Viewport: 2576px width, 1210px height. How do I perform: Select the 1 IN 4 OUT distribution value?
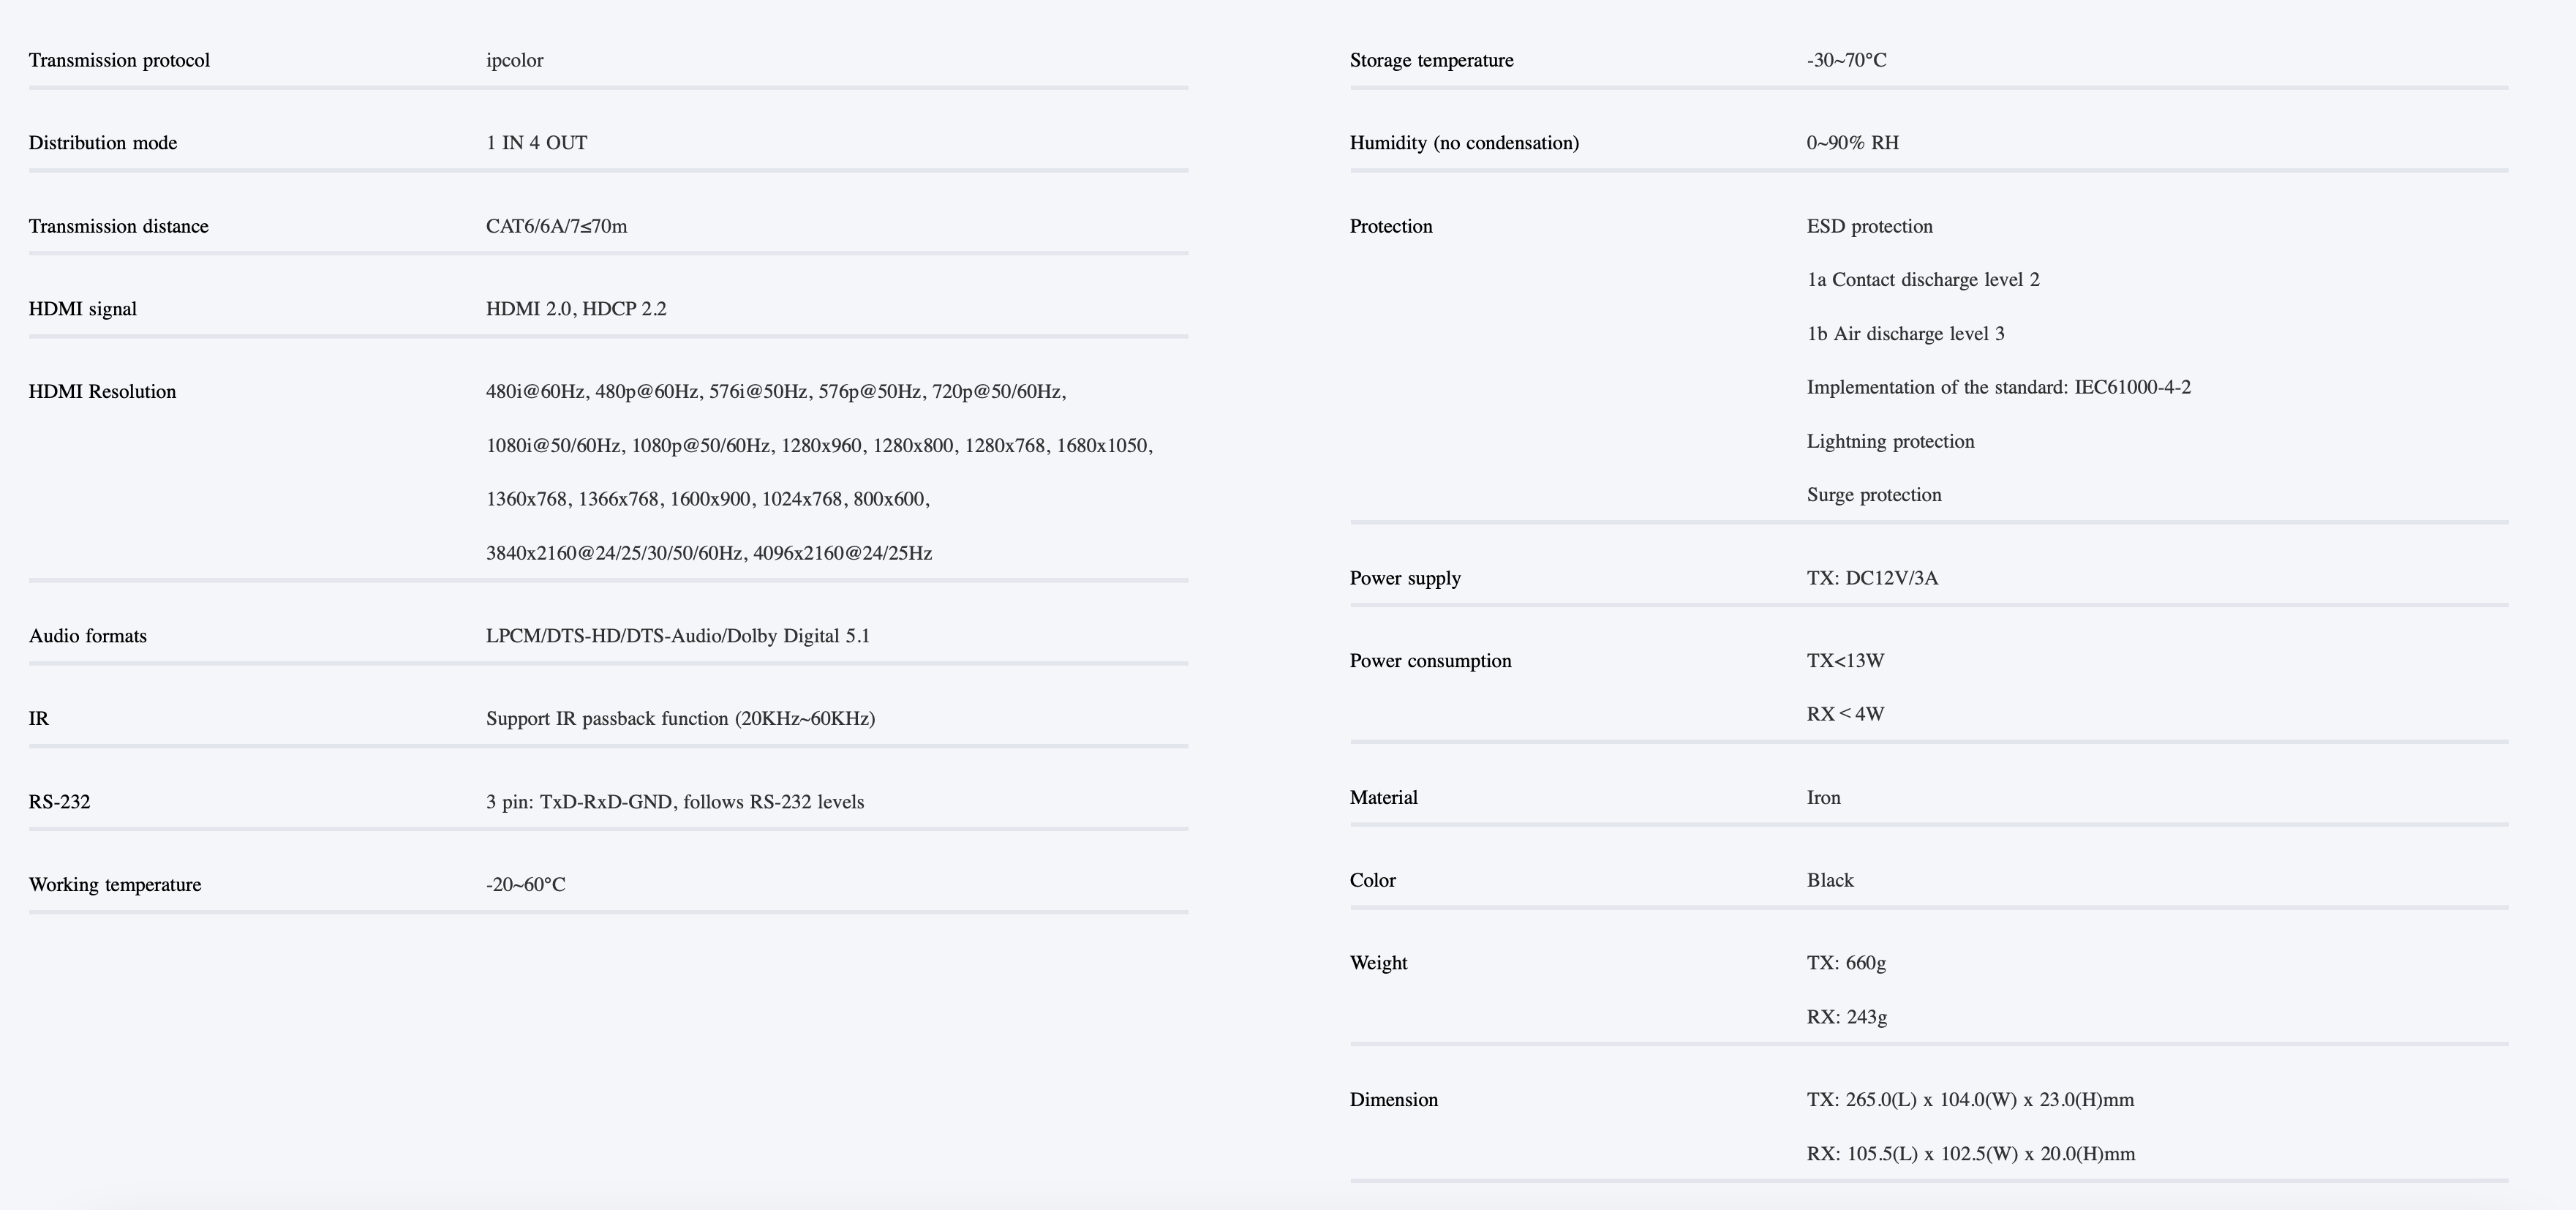pos(537,143)
